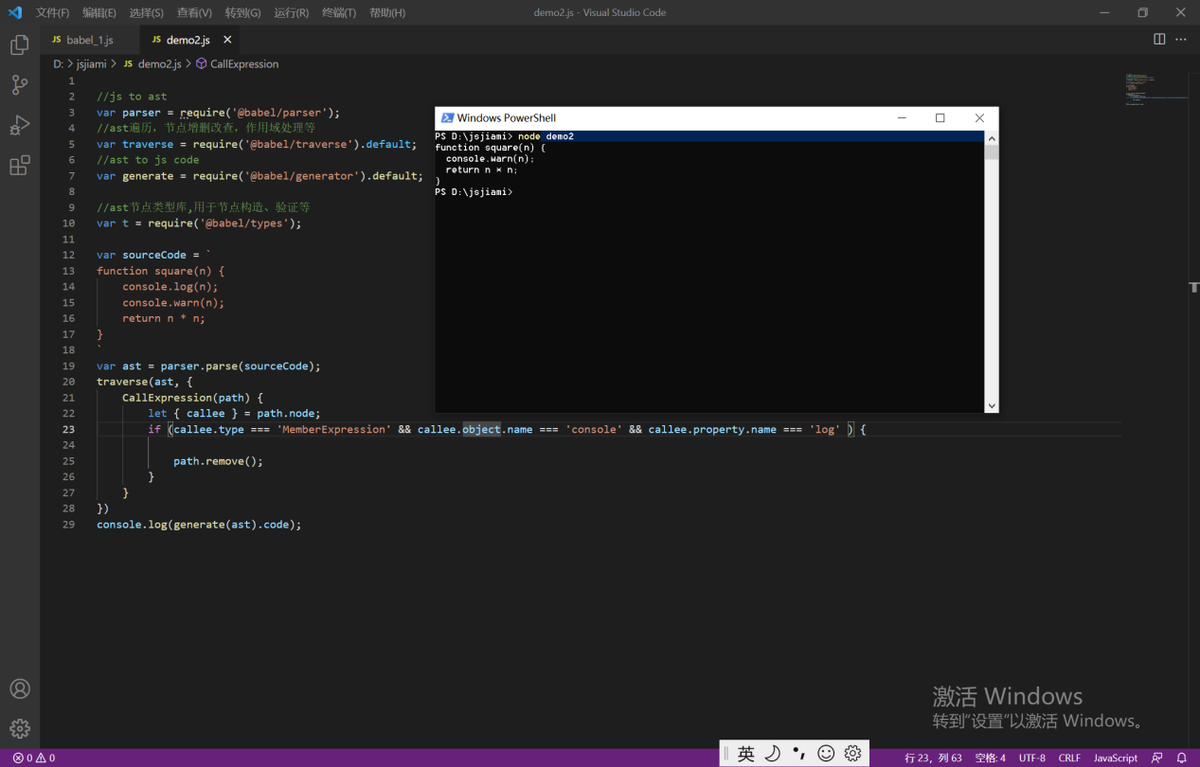Screen dimensions: 1200x767
Task: Change the CRLF end of line sequence
Action: (x=1069, y=758)
